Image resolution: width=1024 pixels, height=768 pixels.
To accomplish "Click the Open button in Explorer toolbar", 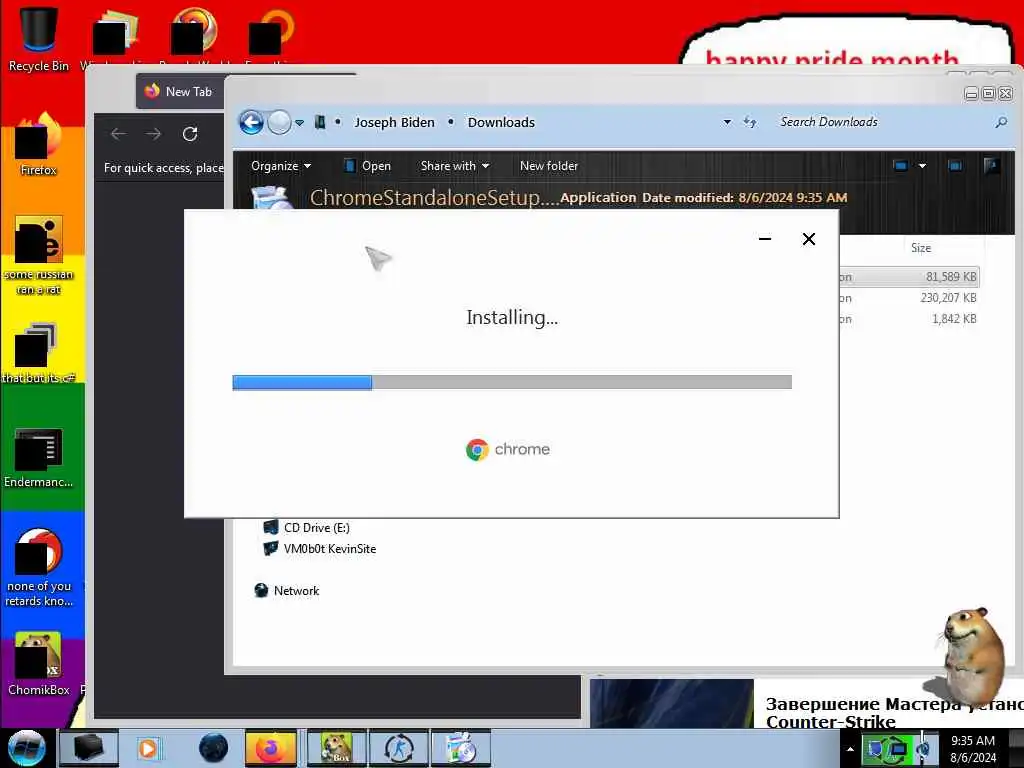I will click(367, 166).
